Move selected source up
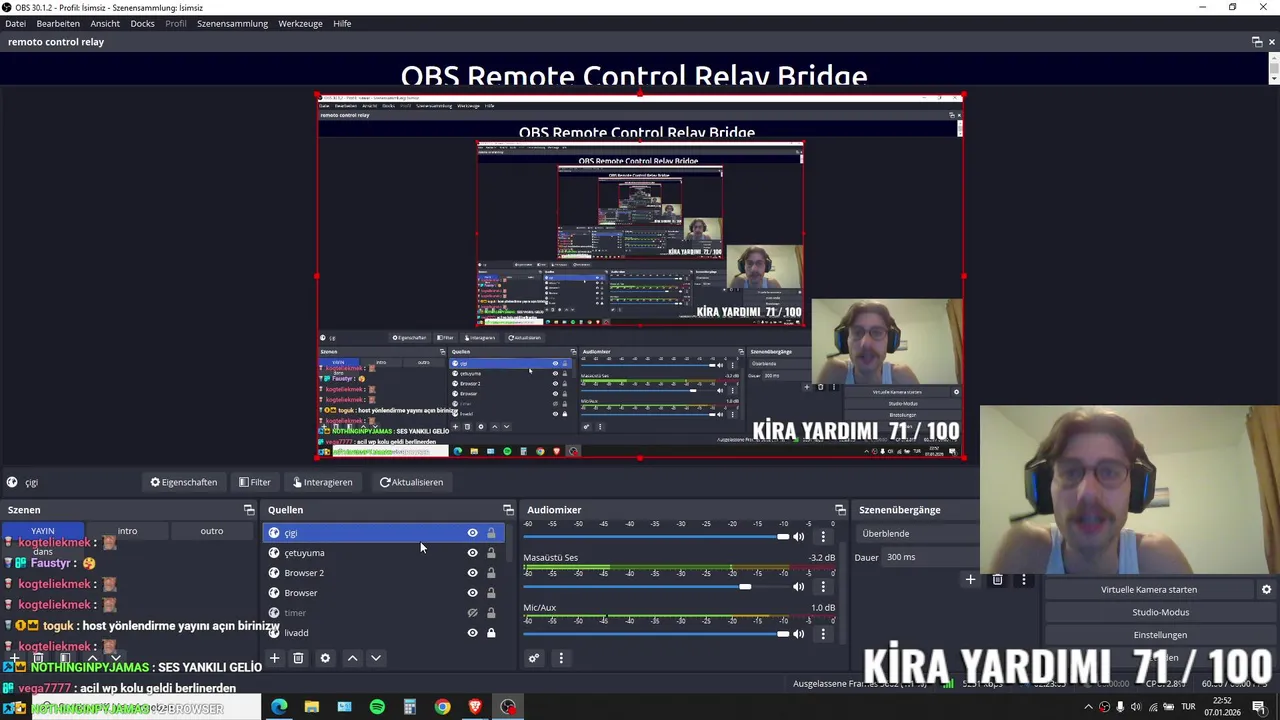The height and width of the screenshot is (720, 1280). click(352, 658)
